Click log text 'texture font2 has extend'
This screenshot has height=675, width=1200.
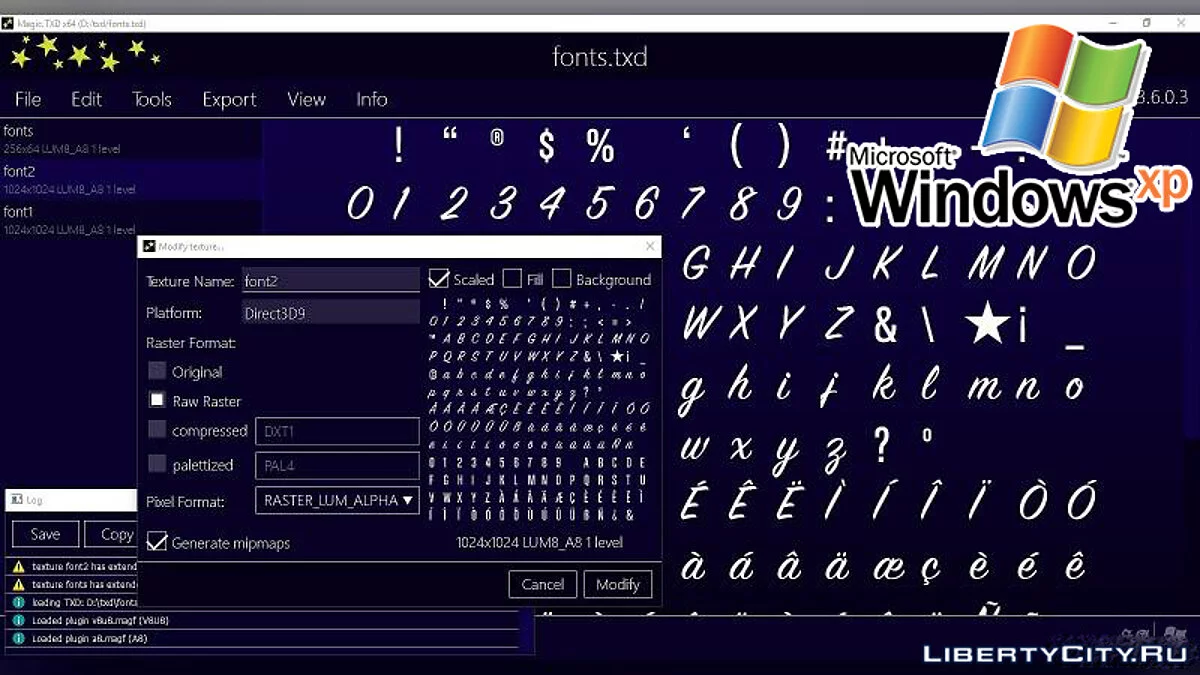point(84,566)
